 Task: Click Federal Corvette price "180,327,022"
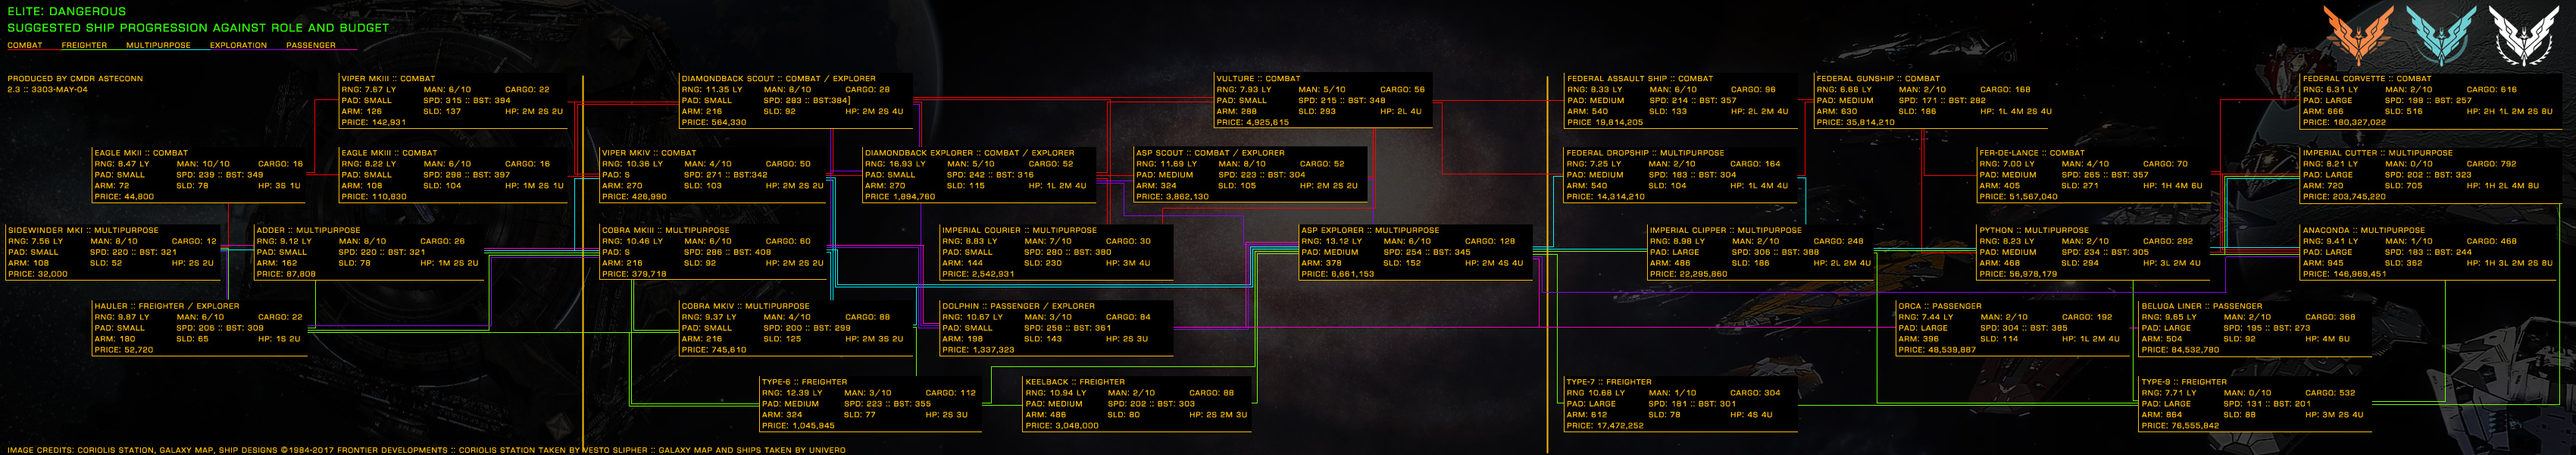(x=2359, y=122)
